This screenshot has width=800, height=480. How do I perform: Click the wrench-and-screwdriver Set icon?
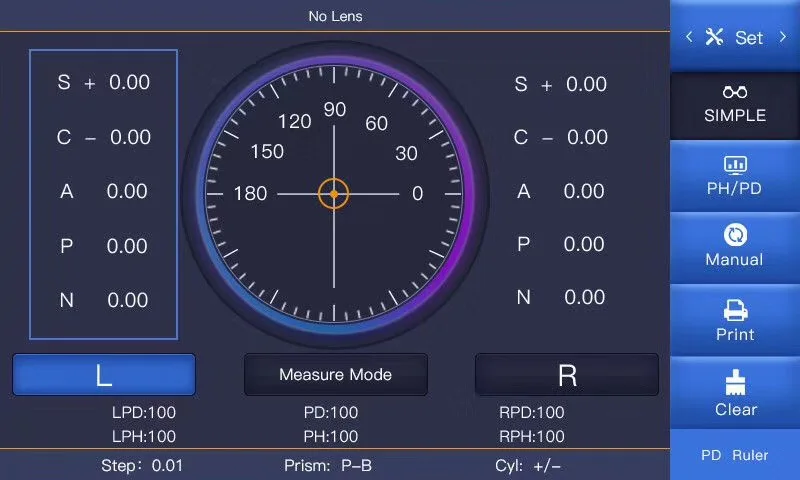tap(714, 37)
